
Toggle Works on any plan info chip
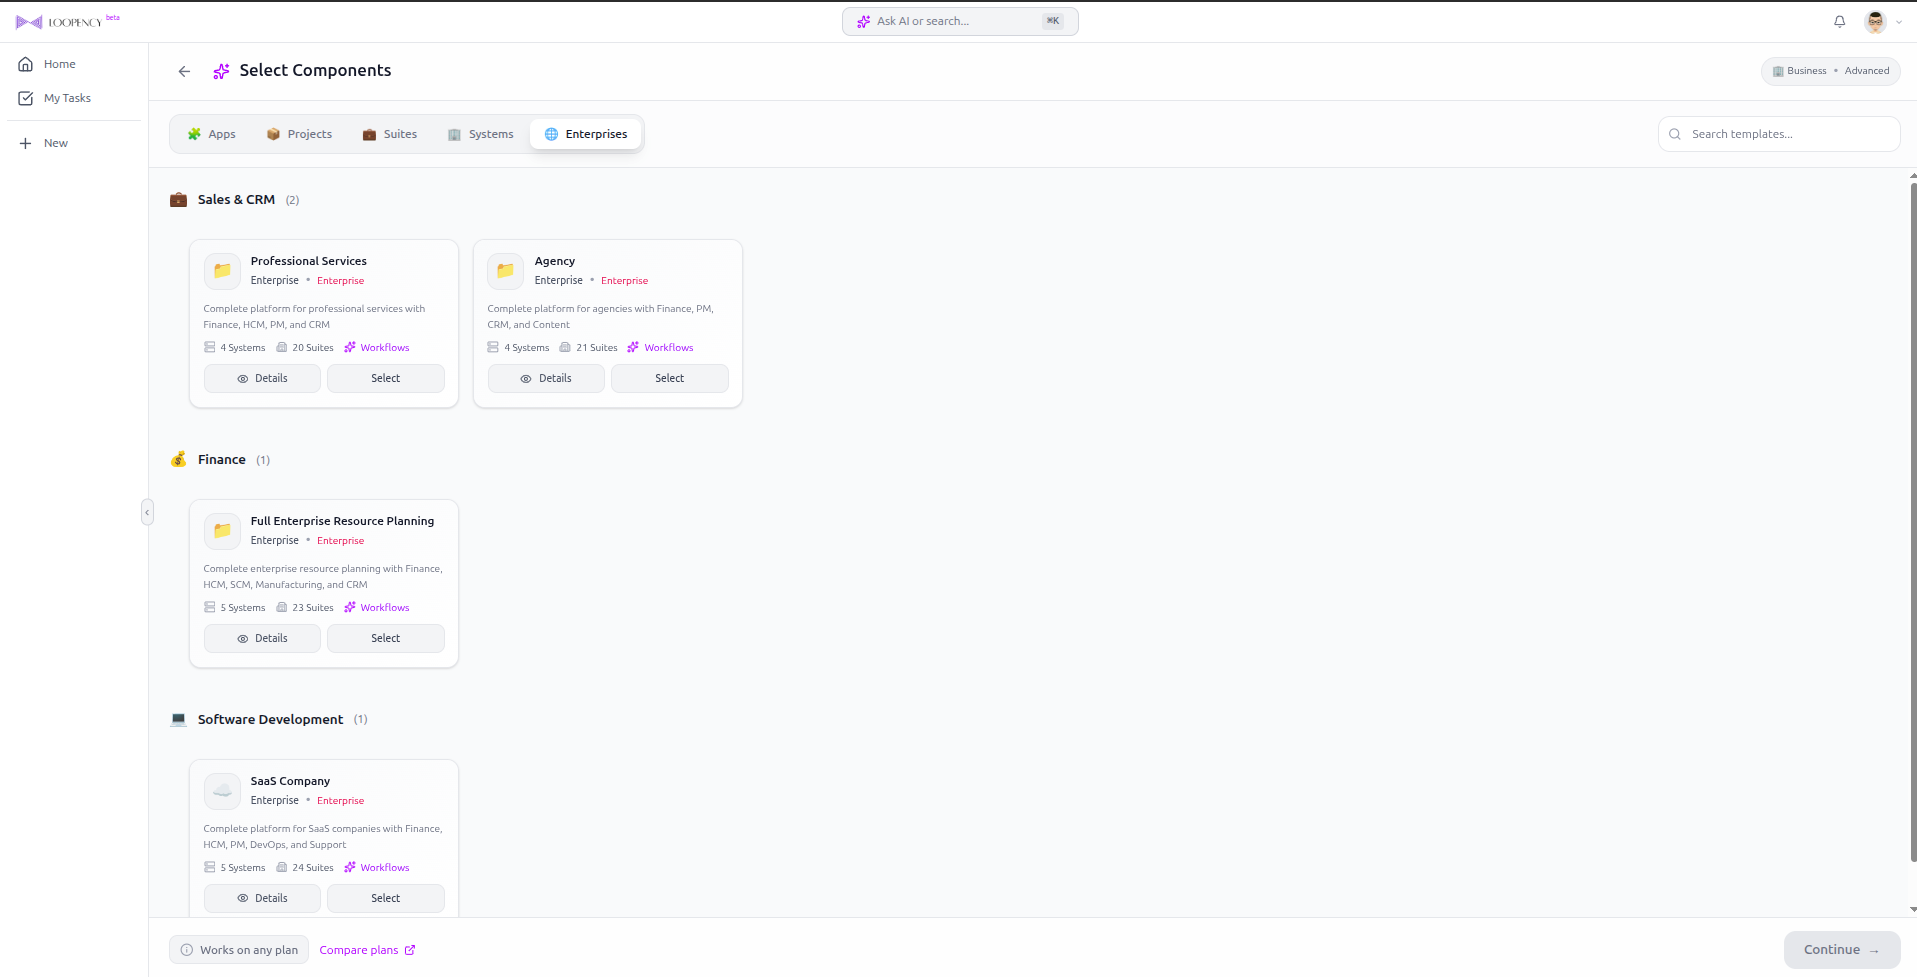click(x=238, y=949)
